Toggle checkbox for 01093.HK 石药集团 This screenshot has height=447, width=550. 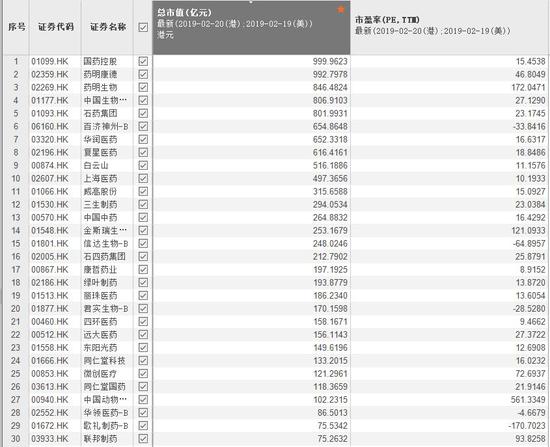click(143, 113)
